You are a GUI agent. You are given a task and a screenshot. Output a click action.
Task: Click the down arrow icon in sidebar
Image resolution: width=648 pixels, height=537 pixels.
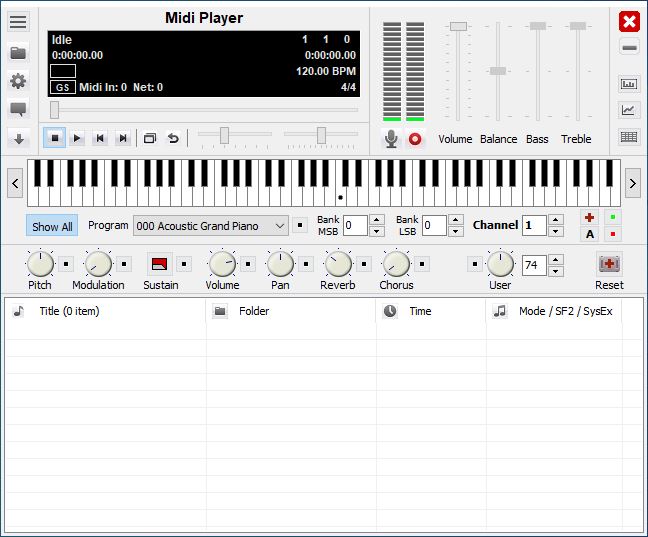pos(19,138)
